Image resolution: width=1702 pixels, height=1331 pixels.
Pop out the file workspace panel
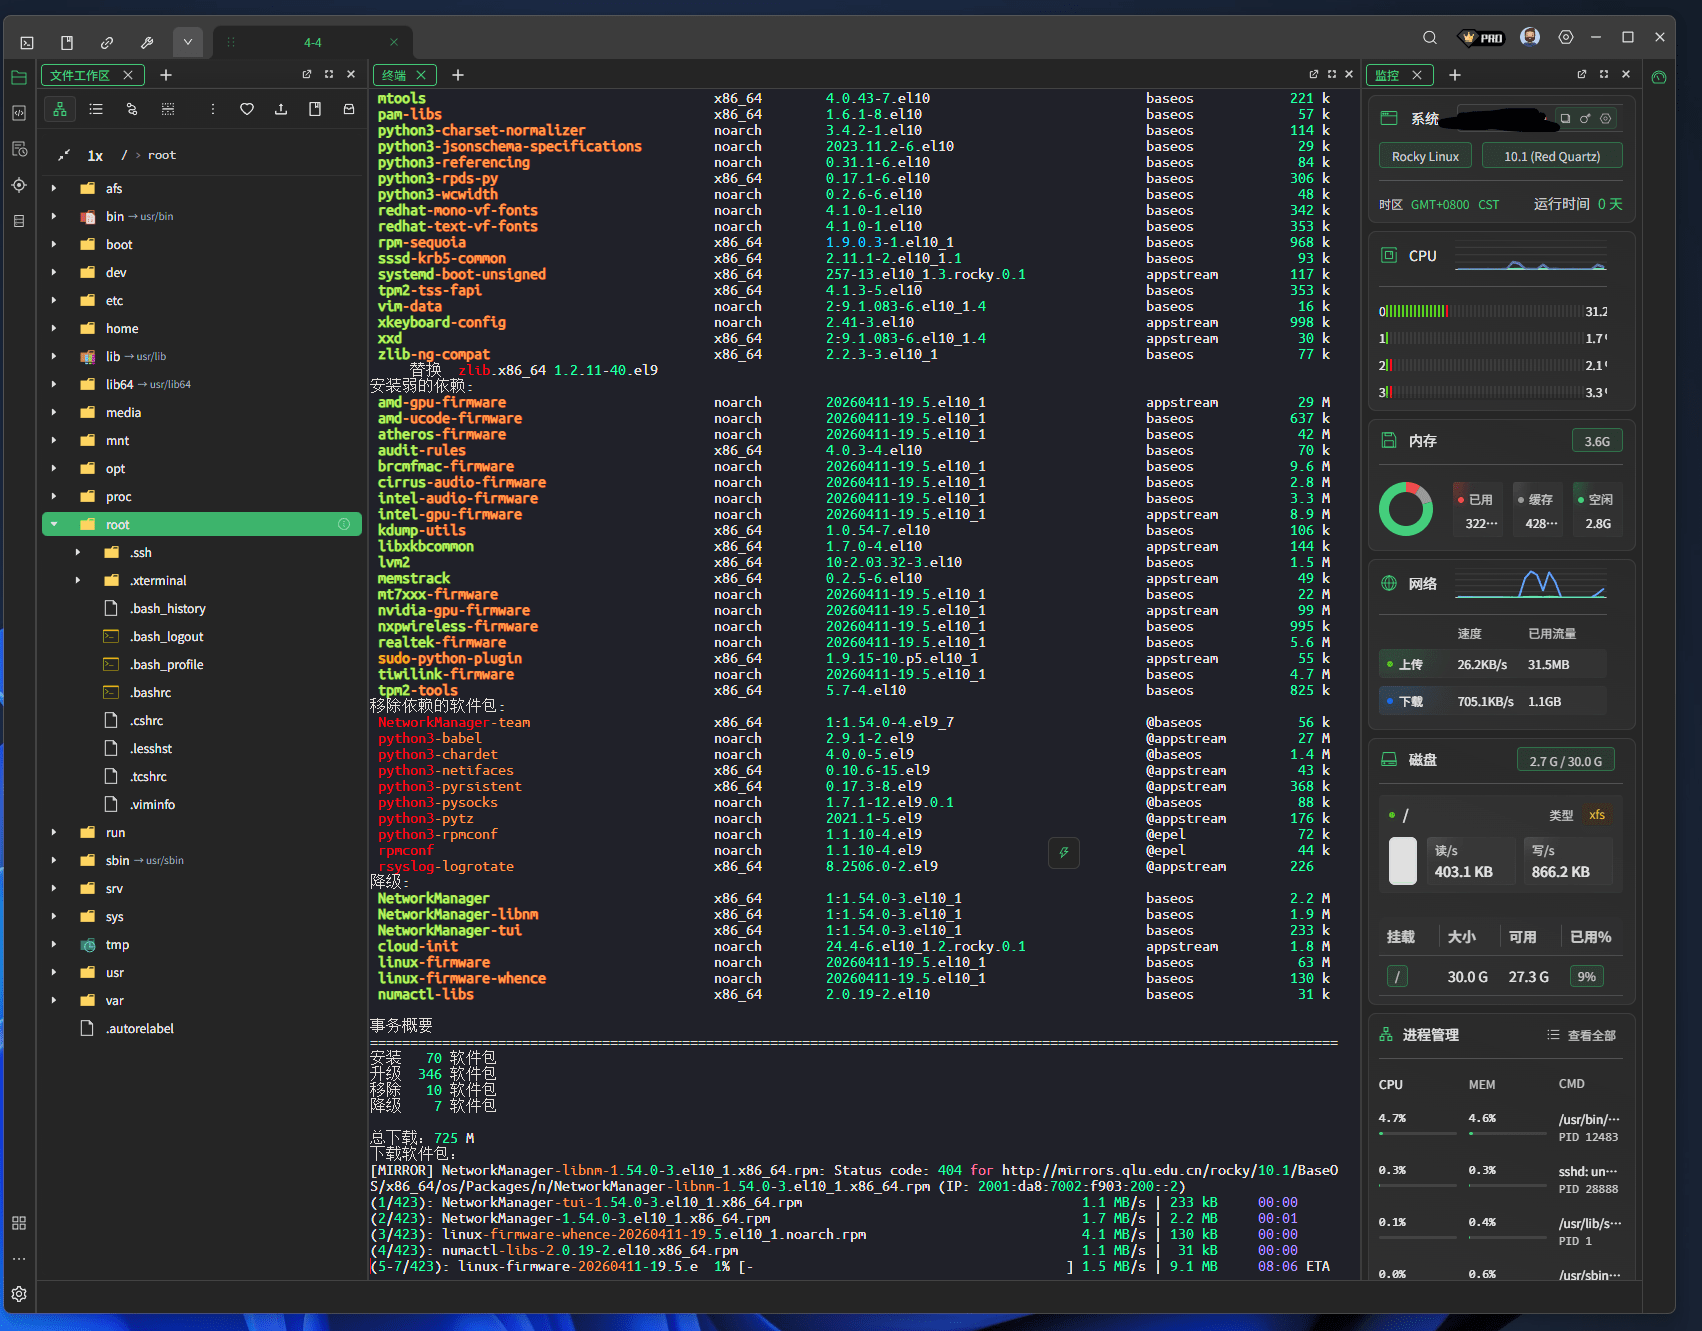tap(307, 74)
